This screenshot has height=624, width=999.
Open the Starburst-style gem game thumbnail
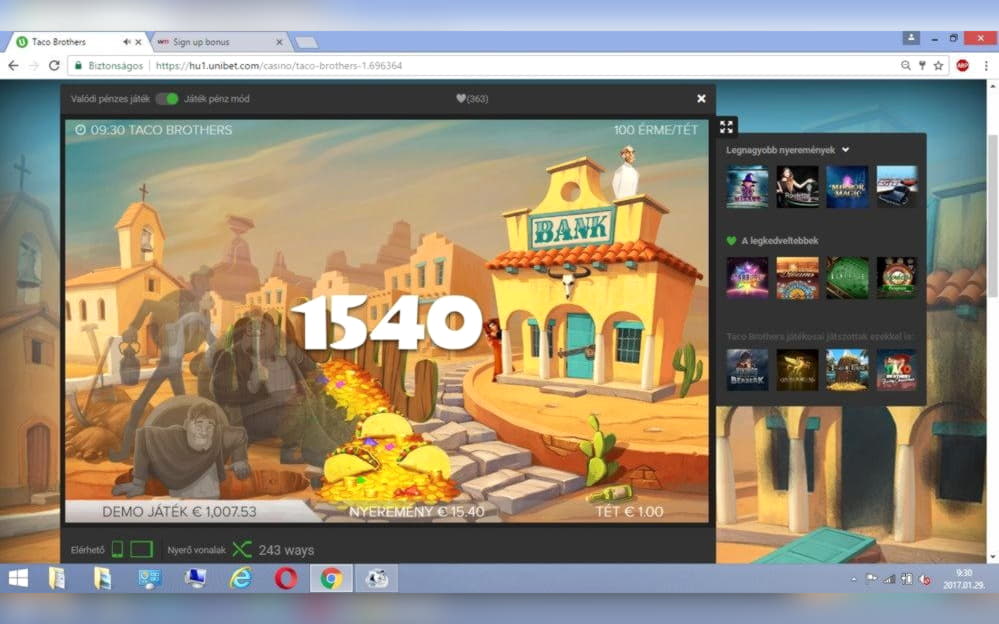[747, 278]
